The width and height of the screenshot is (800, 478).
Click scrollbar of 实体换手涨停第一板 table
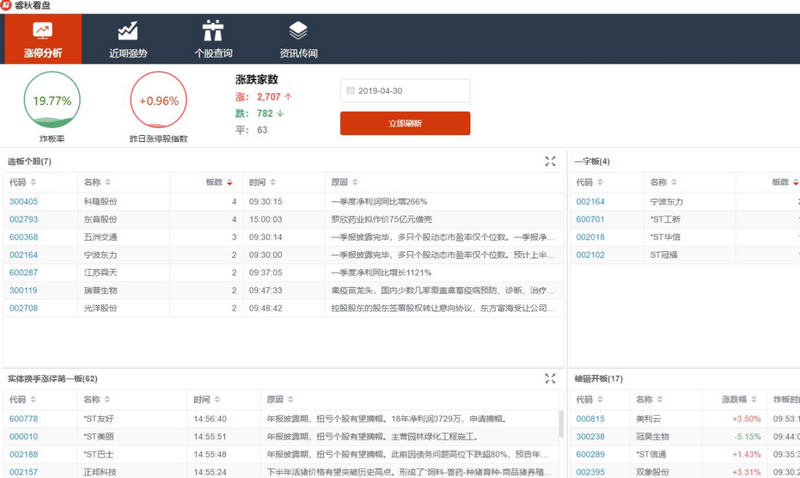pyautogui.click(x=561, y=423)
